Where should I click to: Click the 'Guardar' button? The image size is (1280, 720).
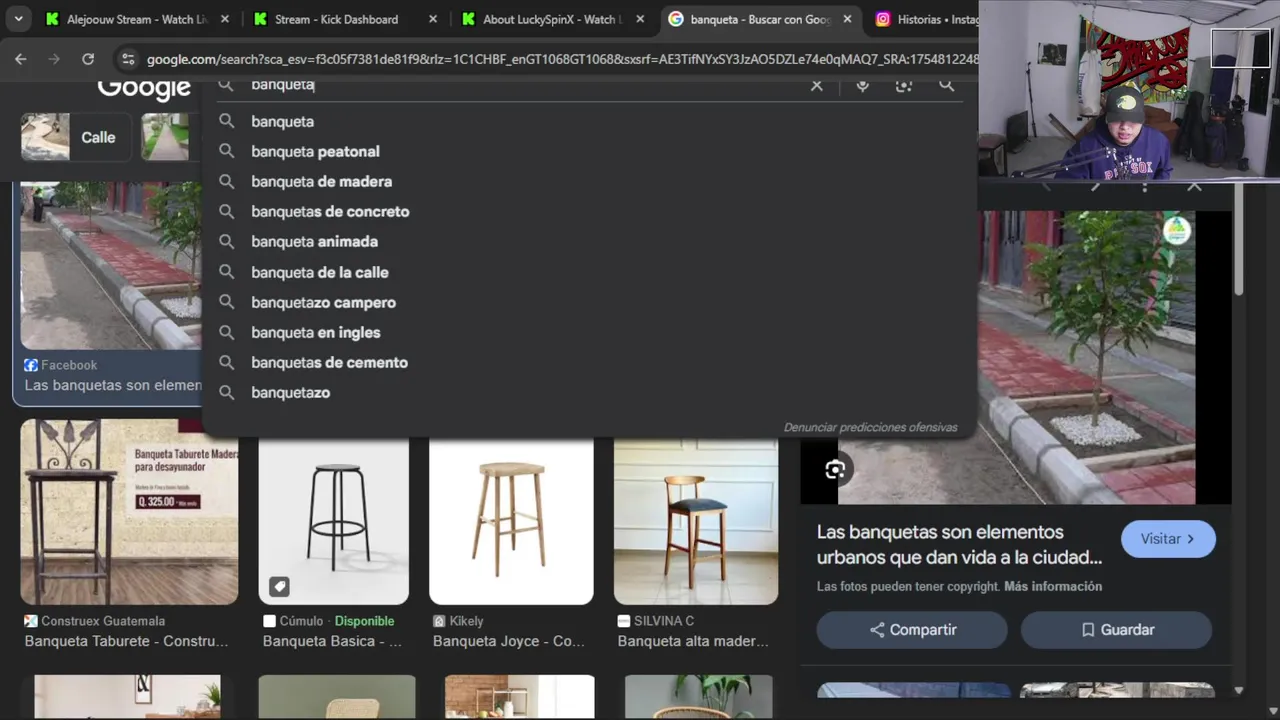click(x=1116, y=630)
